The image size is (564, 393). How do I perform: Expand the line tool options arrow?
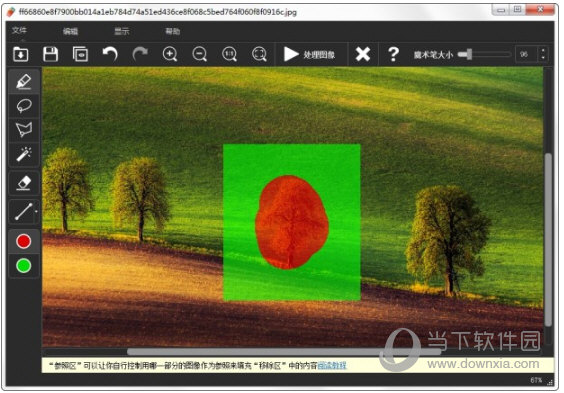[36, 211]
